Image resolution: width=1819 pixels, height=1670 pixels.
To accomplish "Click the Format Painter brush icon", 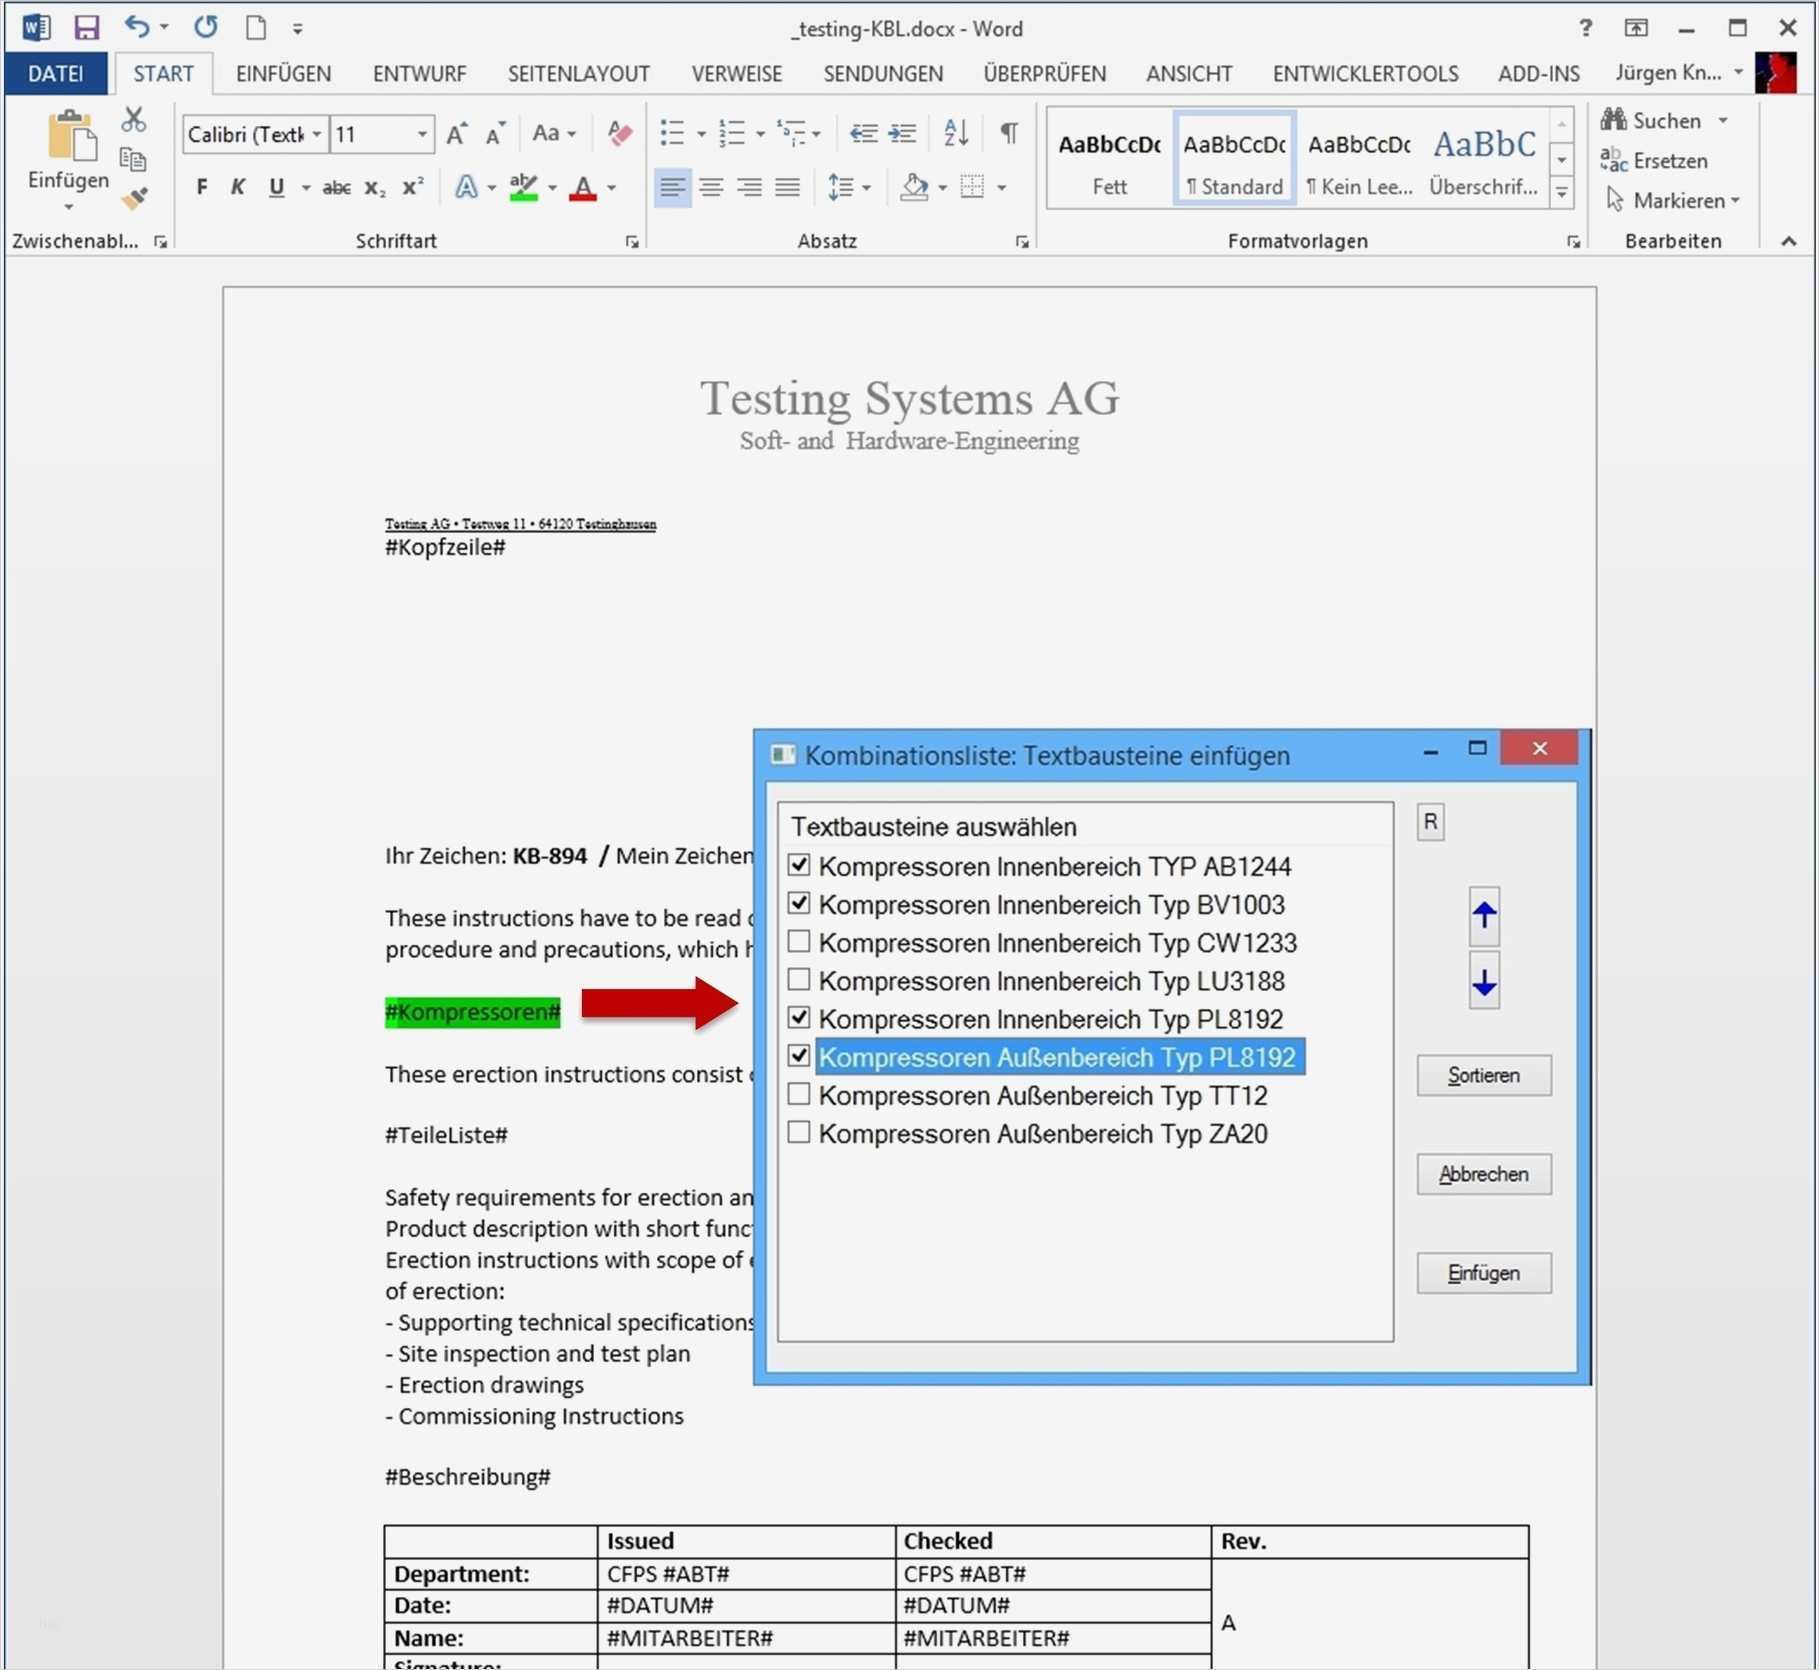I will point(134,199).
